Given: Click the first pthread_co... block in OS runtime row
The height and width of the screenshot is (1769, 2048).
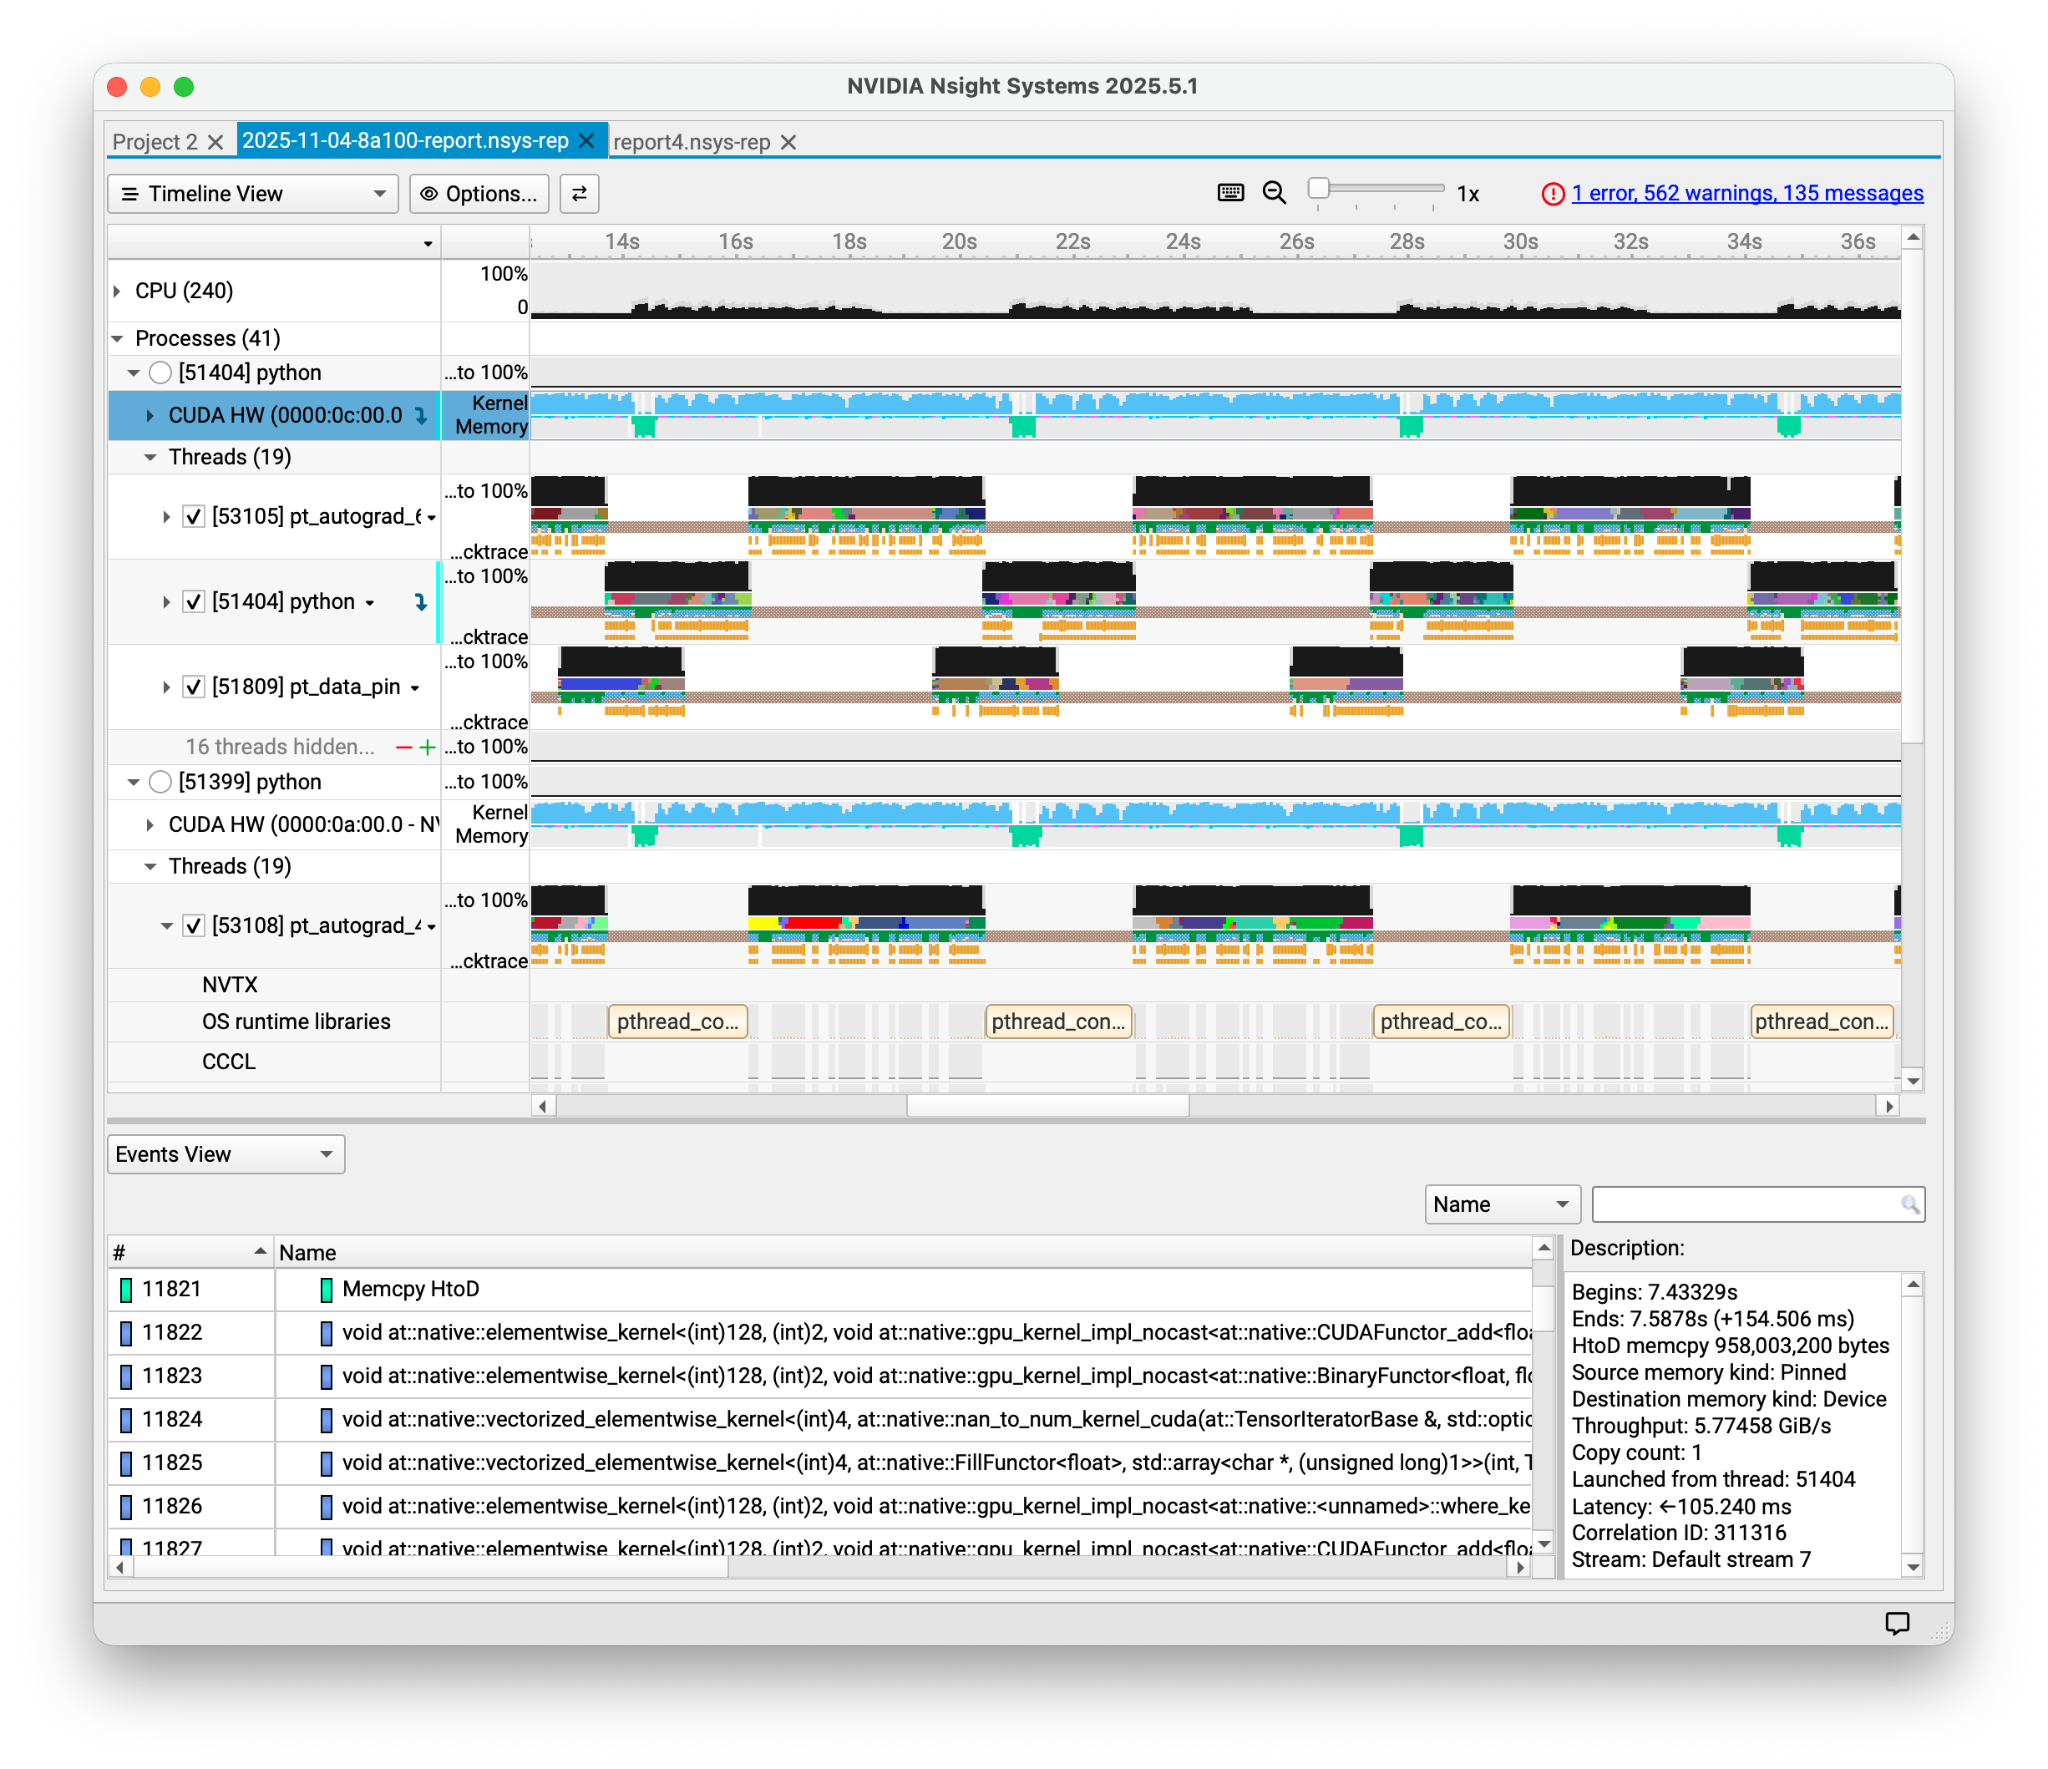Looking at the screenshot, I should pos(677,1021).
